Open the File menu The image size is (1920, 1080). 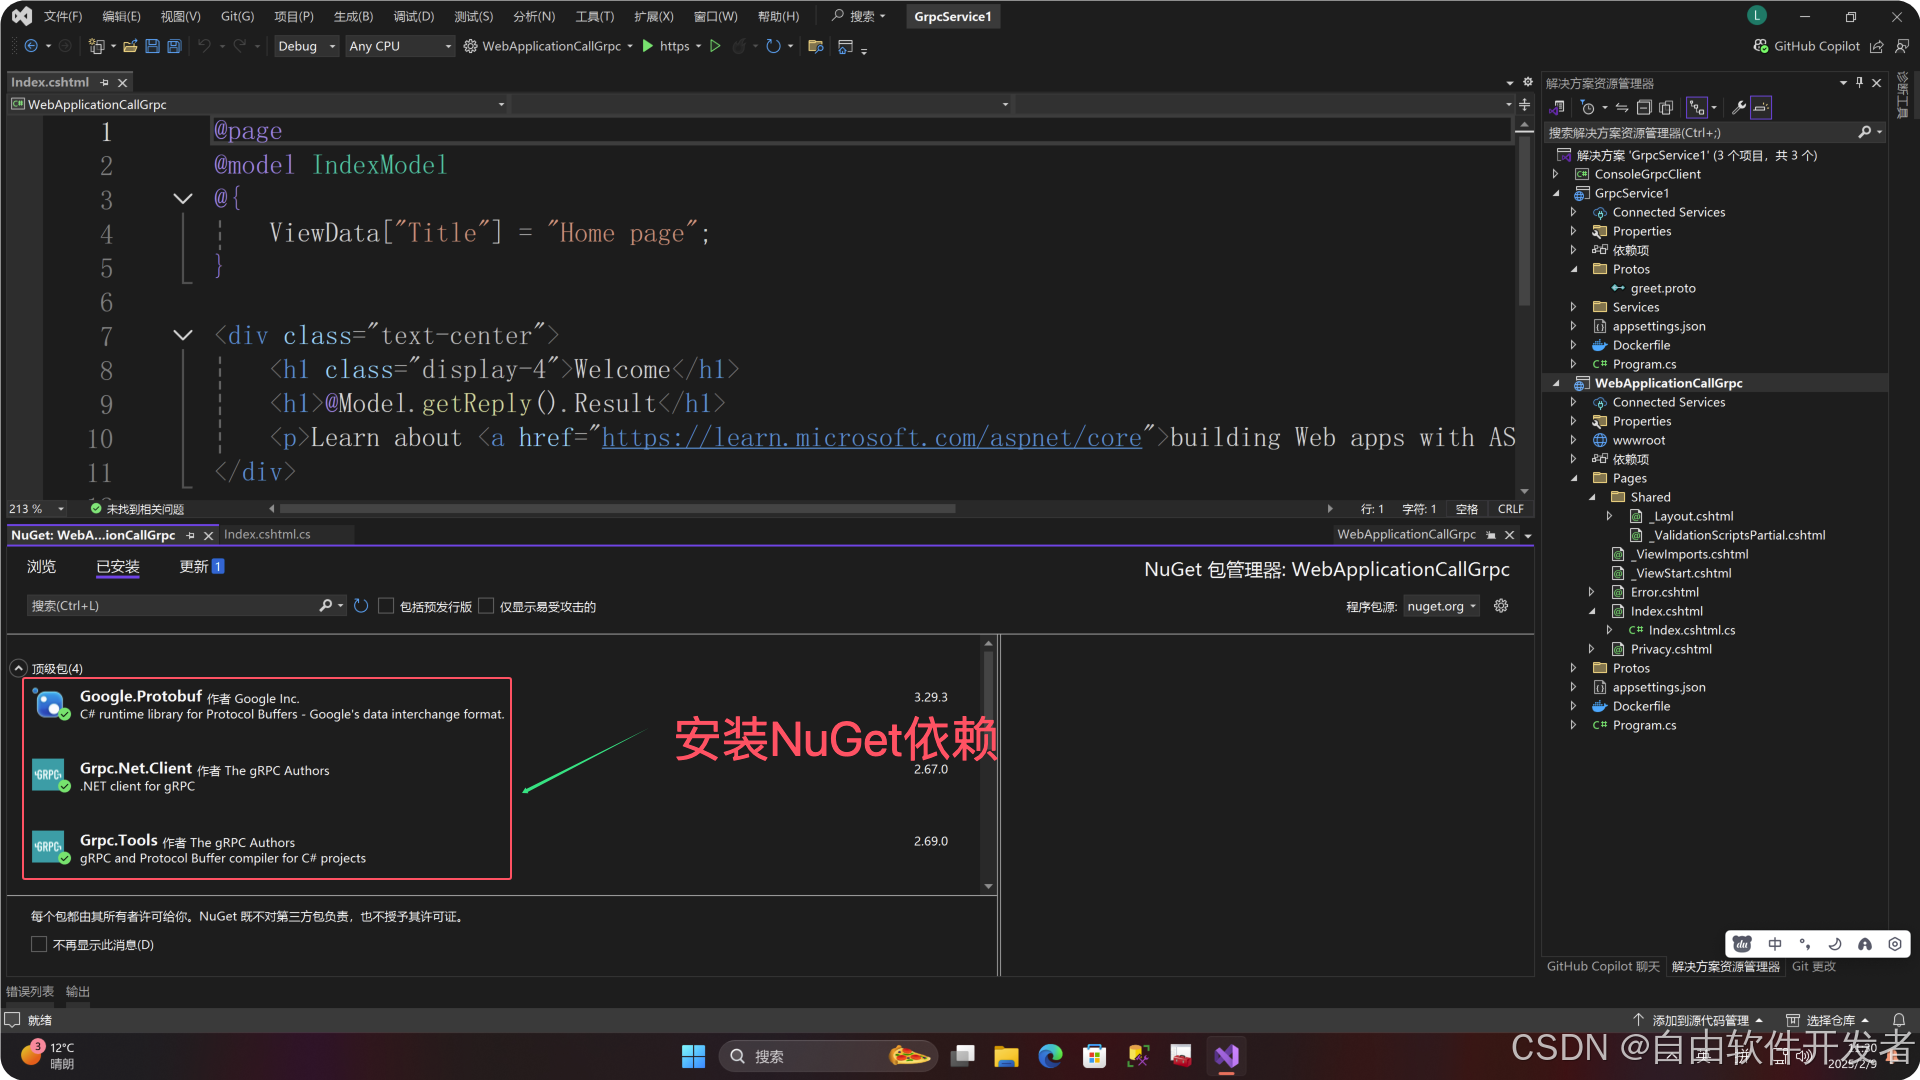pyautogui.click(x=63, y=16)
